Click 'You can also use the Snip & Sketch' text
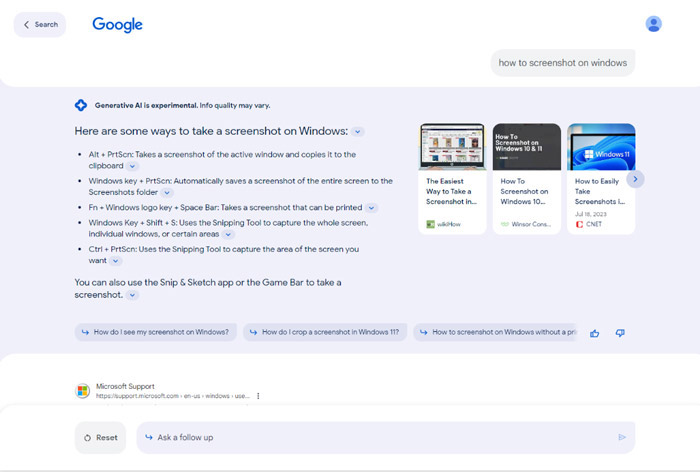The image size is (700, 472). (x=208, y=288)
